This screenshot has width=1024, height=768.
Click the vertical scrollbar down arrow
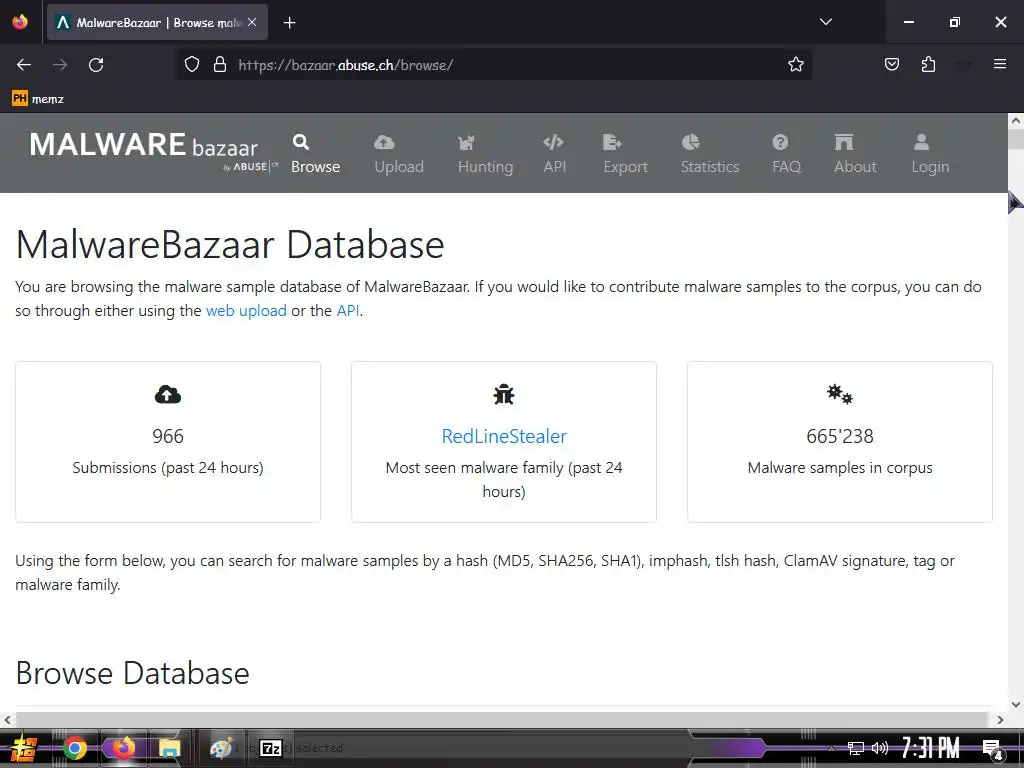tap(1016, 704)
